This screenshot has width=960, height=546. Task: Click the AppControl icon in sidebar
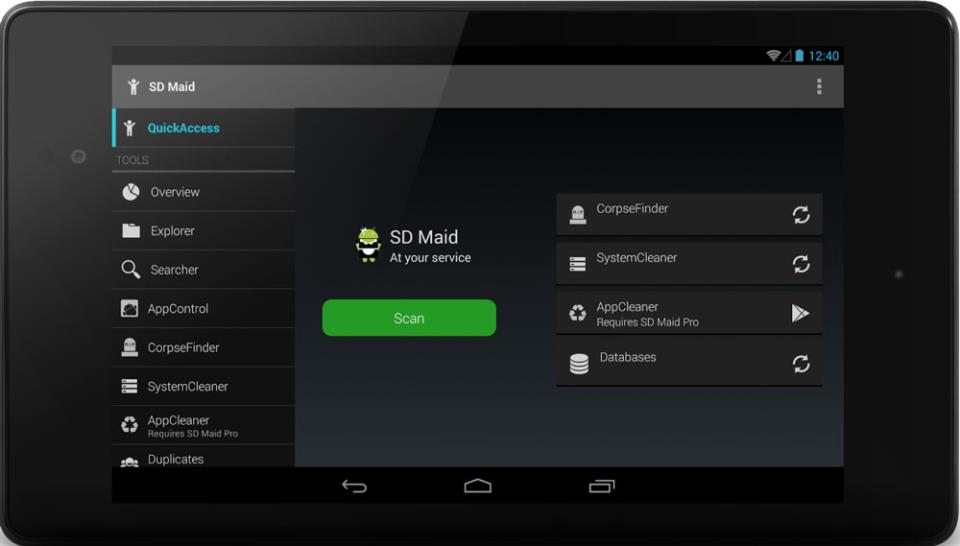click(x=129, y=308)
